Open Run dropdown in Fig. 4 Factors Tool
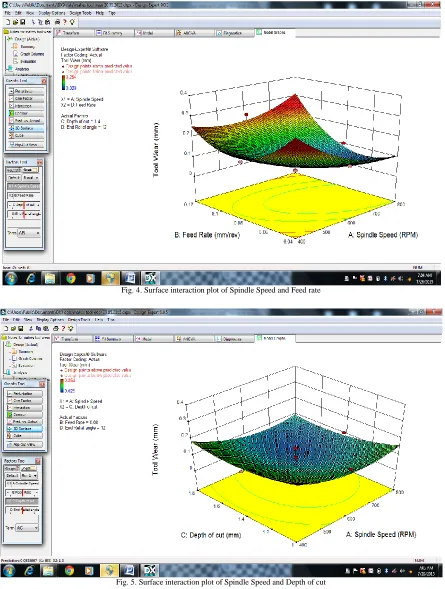Image resolution: width=445 pixels, height=589 pixels. tap(31, 178)
